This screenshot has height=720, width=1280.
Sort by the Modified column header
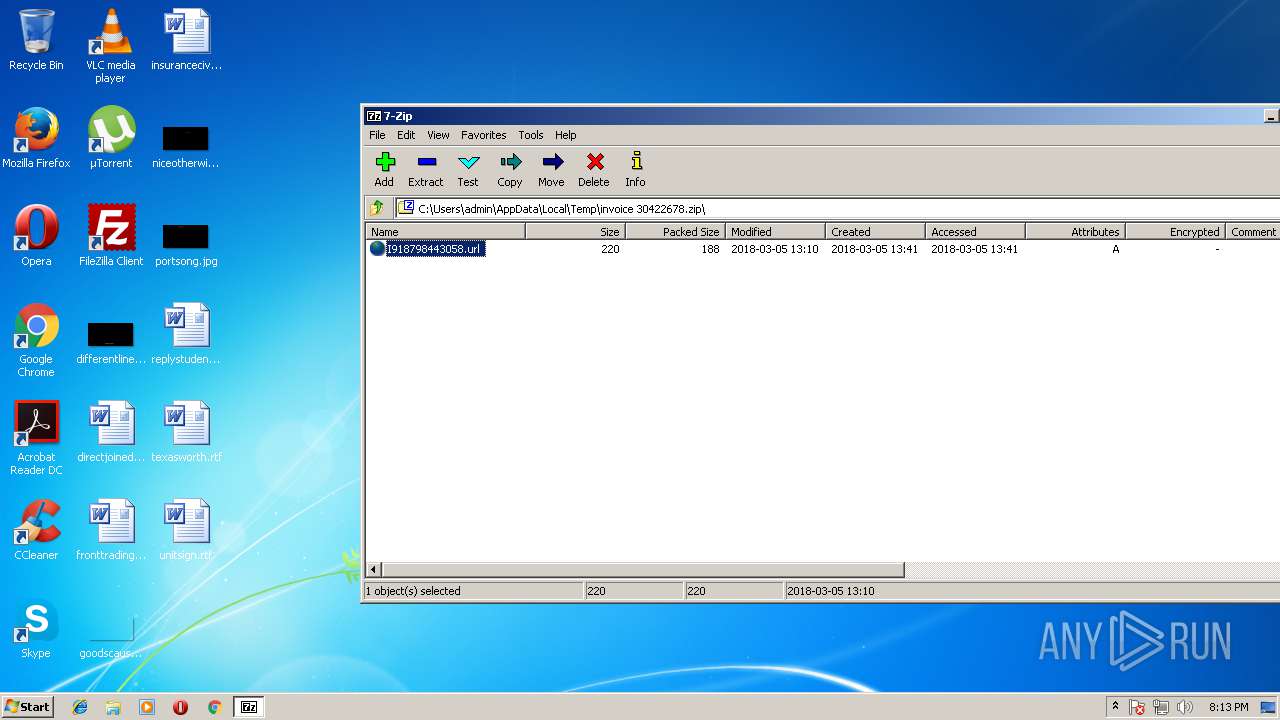[x=775, y=231]
